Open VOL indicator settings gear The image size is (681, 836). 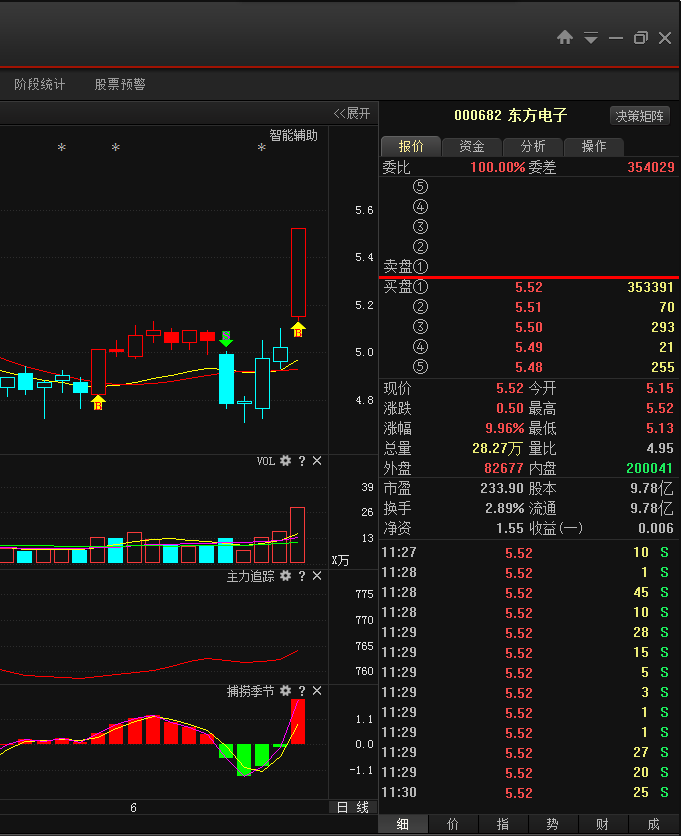[x=286, y=461]
